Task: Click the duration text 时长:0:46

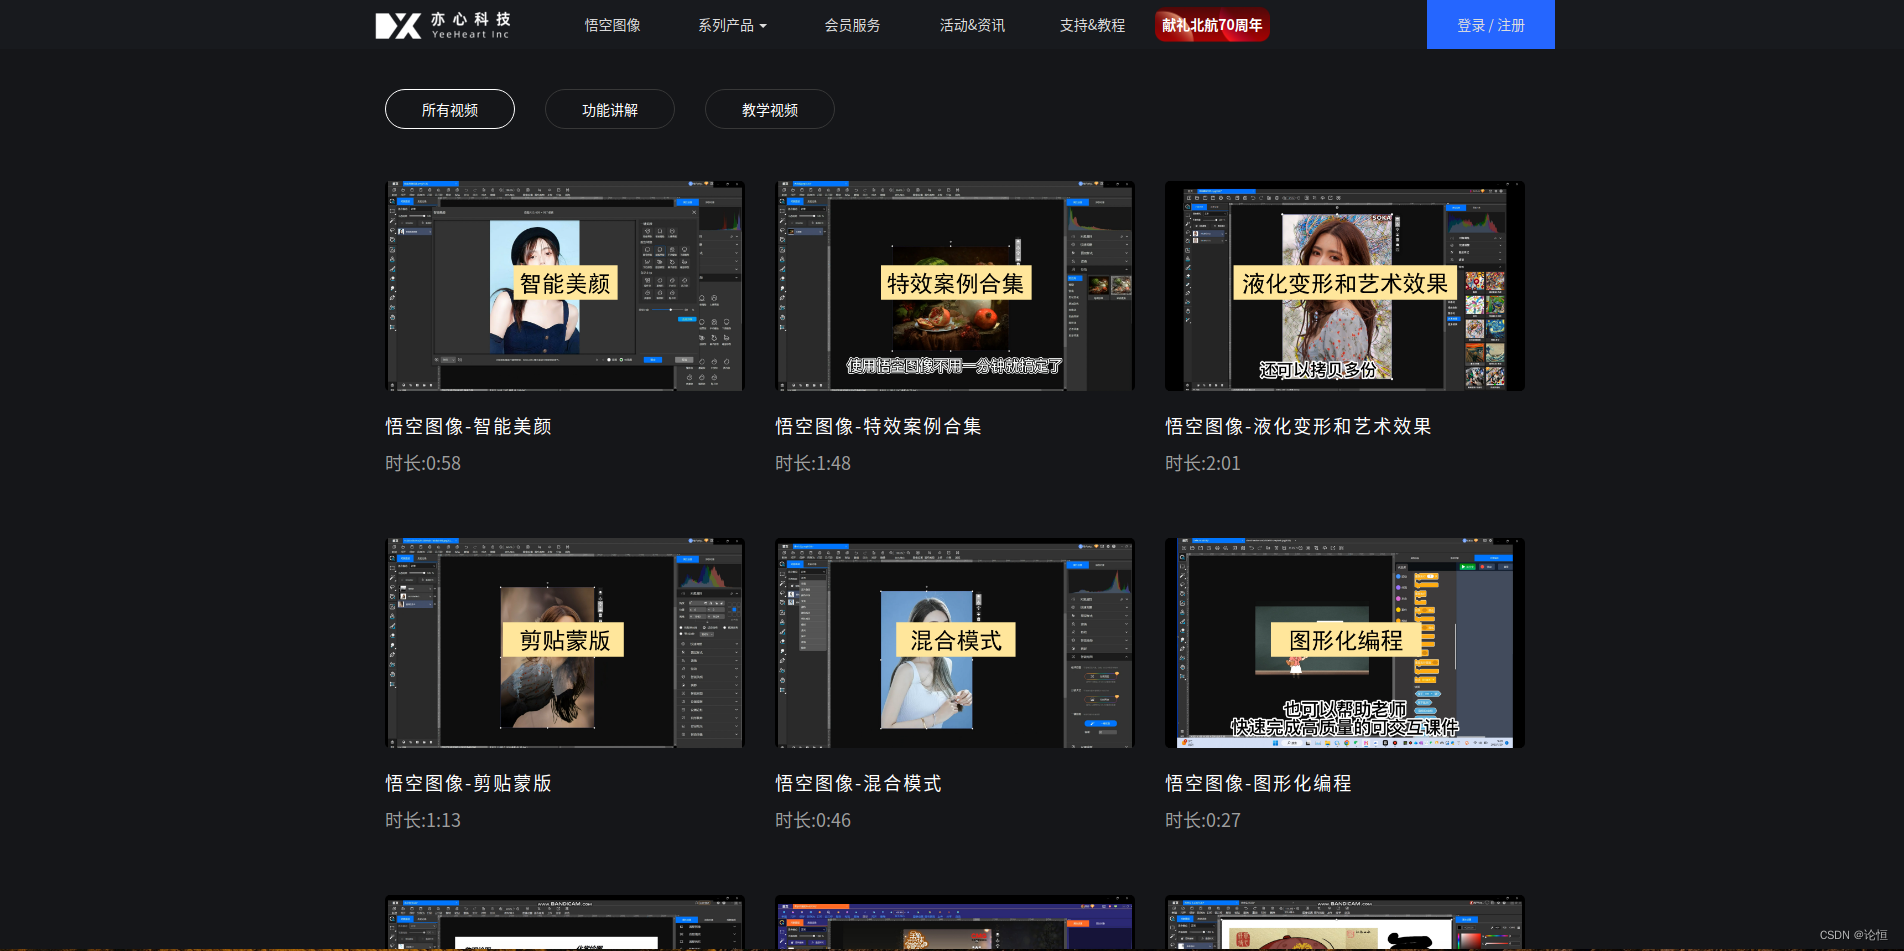Action: [x=813, y=820]
